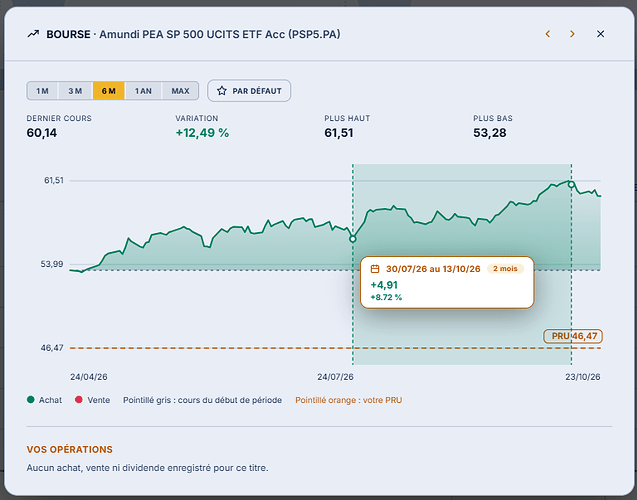The height and width of the screenshot is (500, 637).
Task: Click the 30/07/26 au 13/10/26 date range
Action: (433, 269)
